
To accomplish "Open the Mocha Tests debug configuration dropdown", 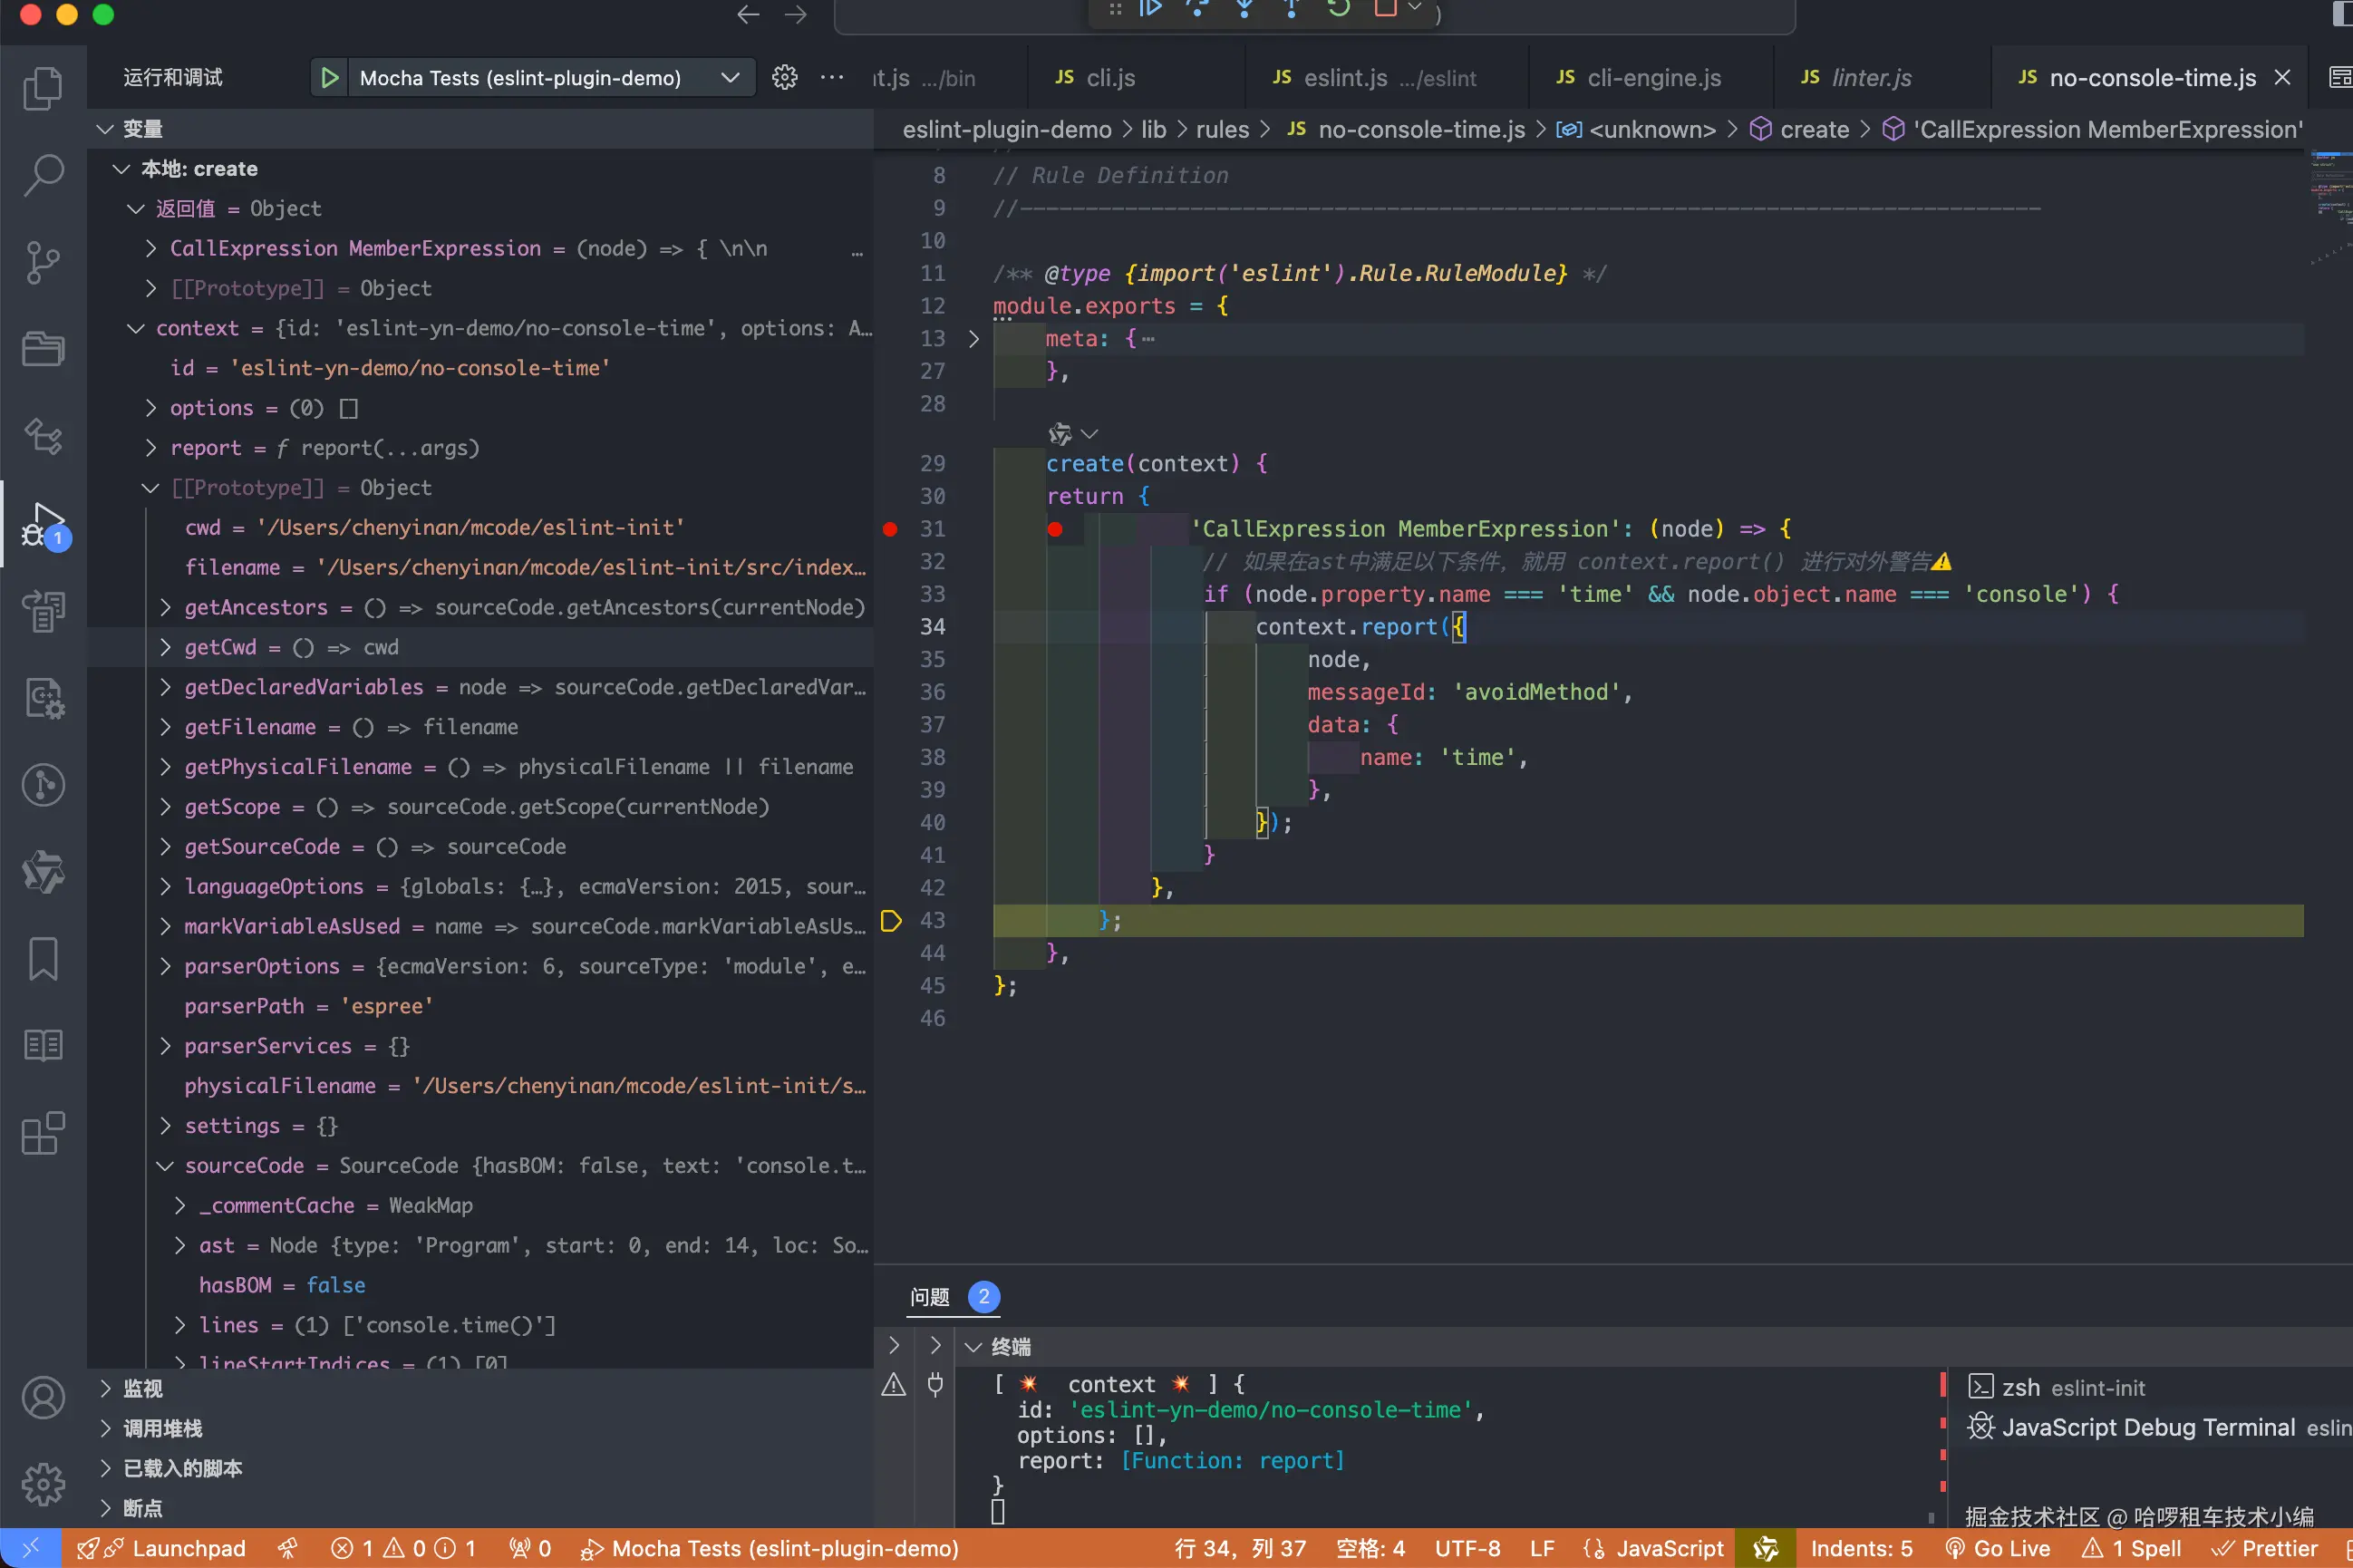I will [x=730, y=78].
